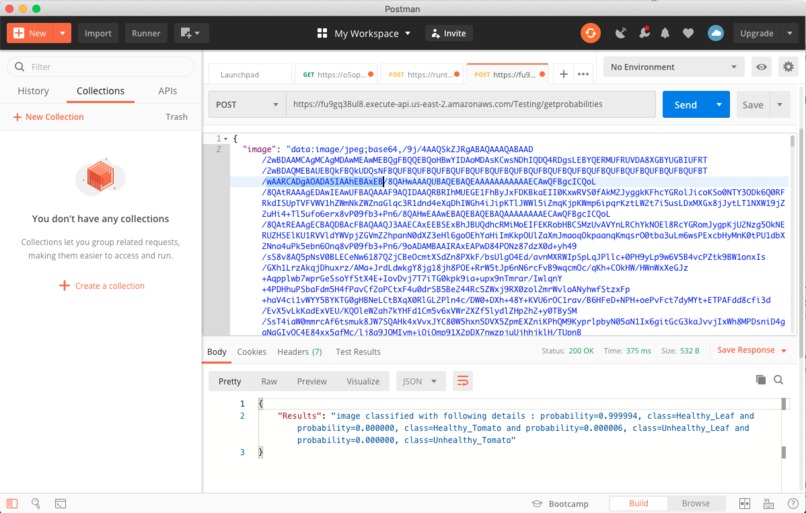The height and width of the screenshot is (513, 806).
Task: Select the POST https://fu9 request tab
Action: pos(507,75)
